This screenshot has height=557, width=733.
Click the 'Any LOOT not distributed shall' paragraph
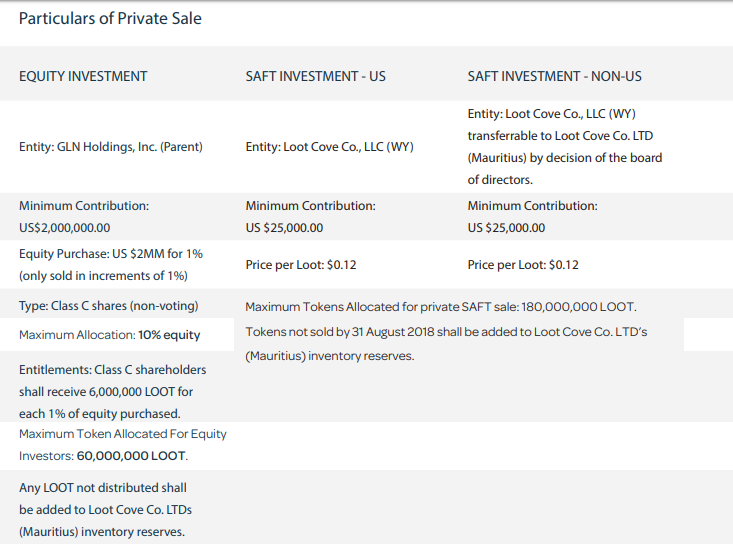(x=105, y=510)
